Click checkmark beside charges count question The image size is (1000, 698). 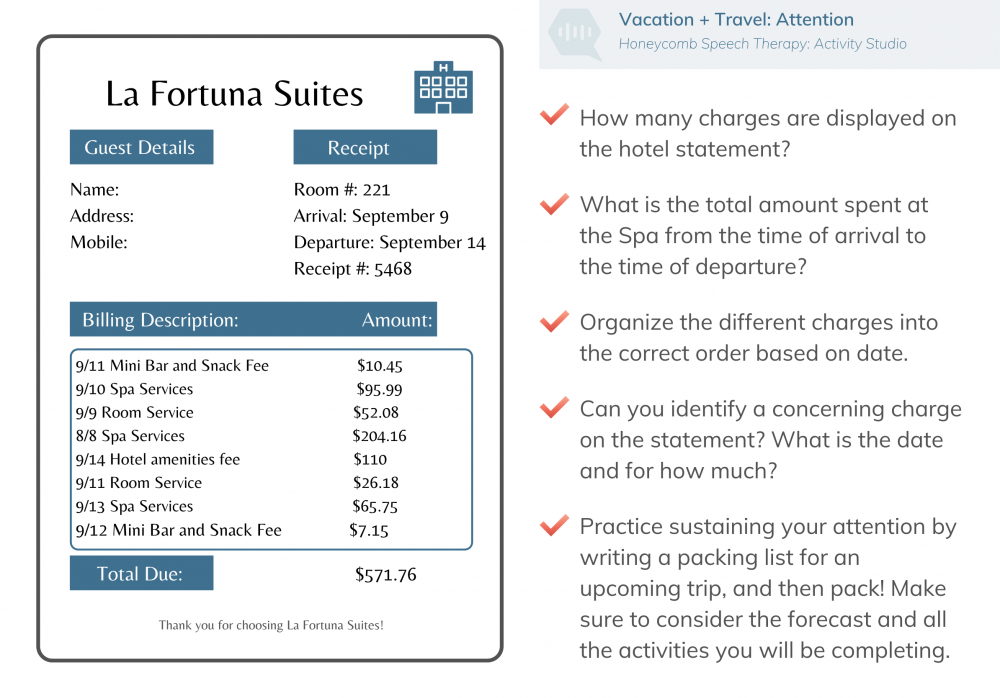click(554, 114)
